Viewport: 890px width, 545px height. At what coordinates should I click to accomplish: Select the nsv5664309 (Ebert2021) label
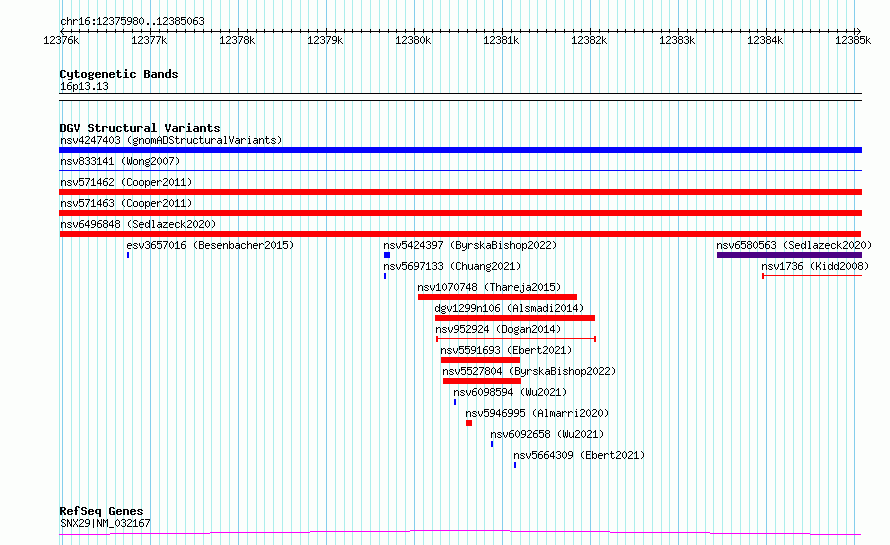click(579, 455)
